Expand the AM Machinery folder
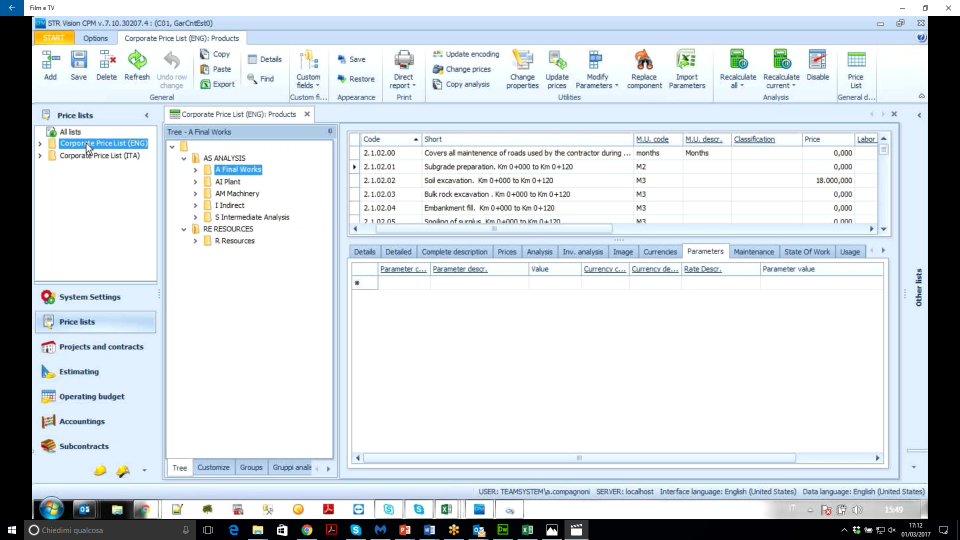 [x=195, y=194]
